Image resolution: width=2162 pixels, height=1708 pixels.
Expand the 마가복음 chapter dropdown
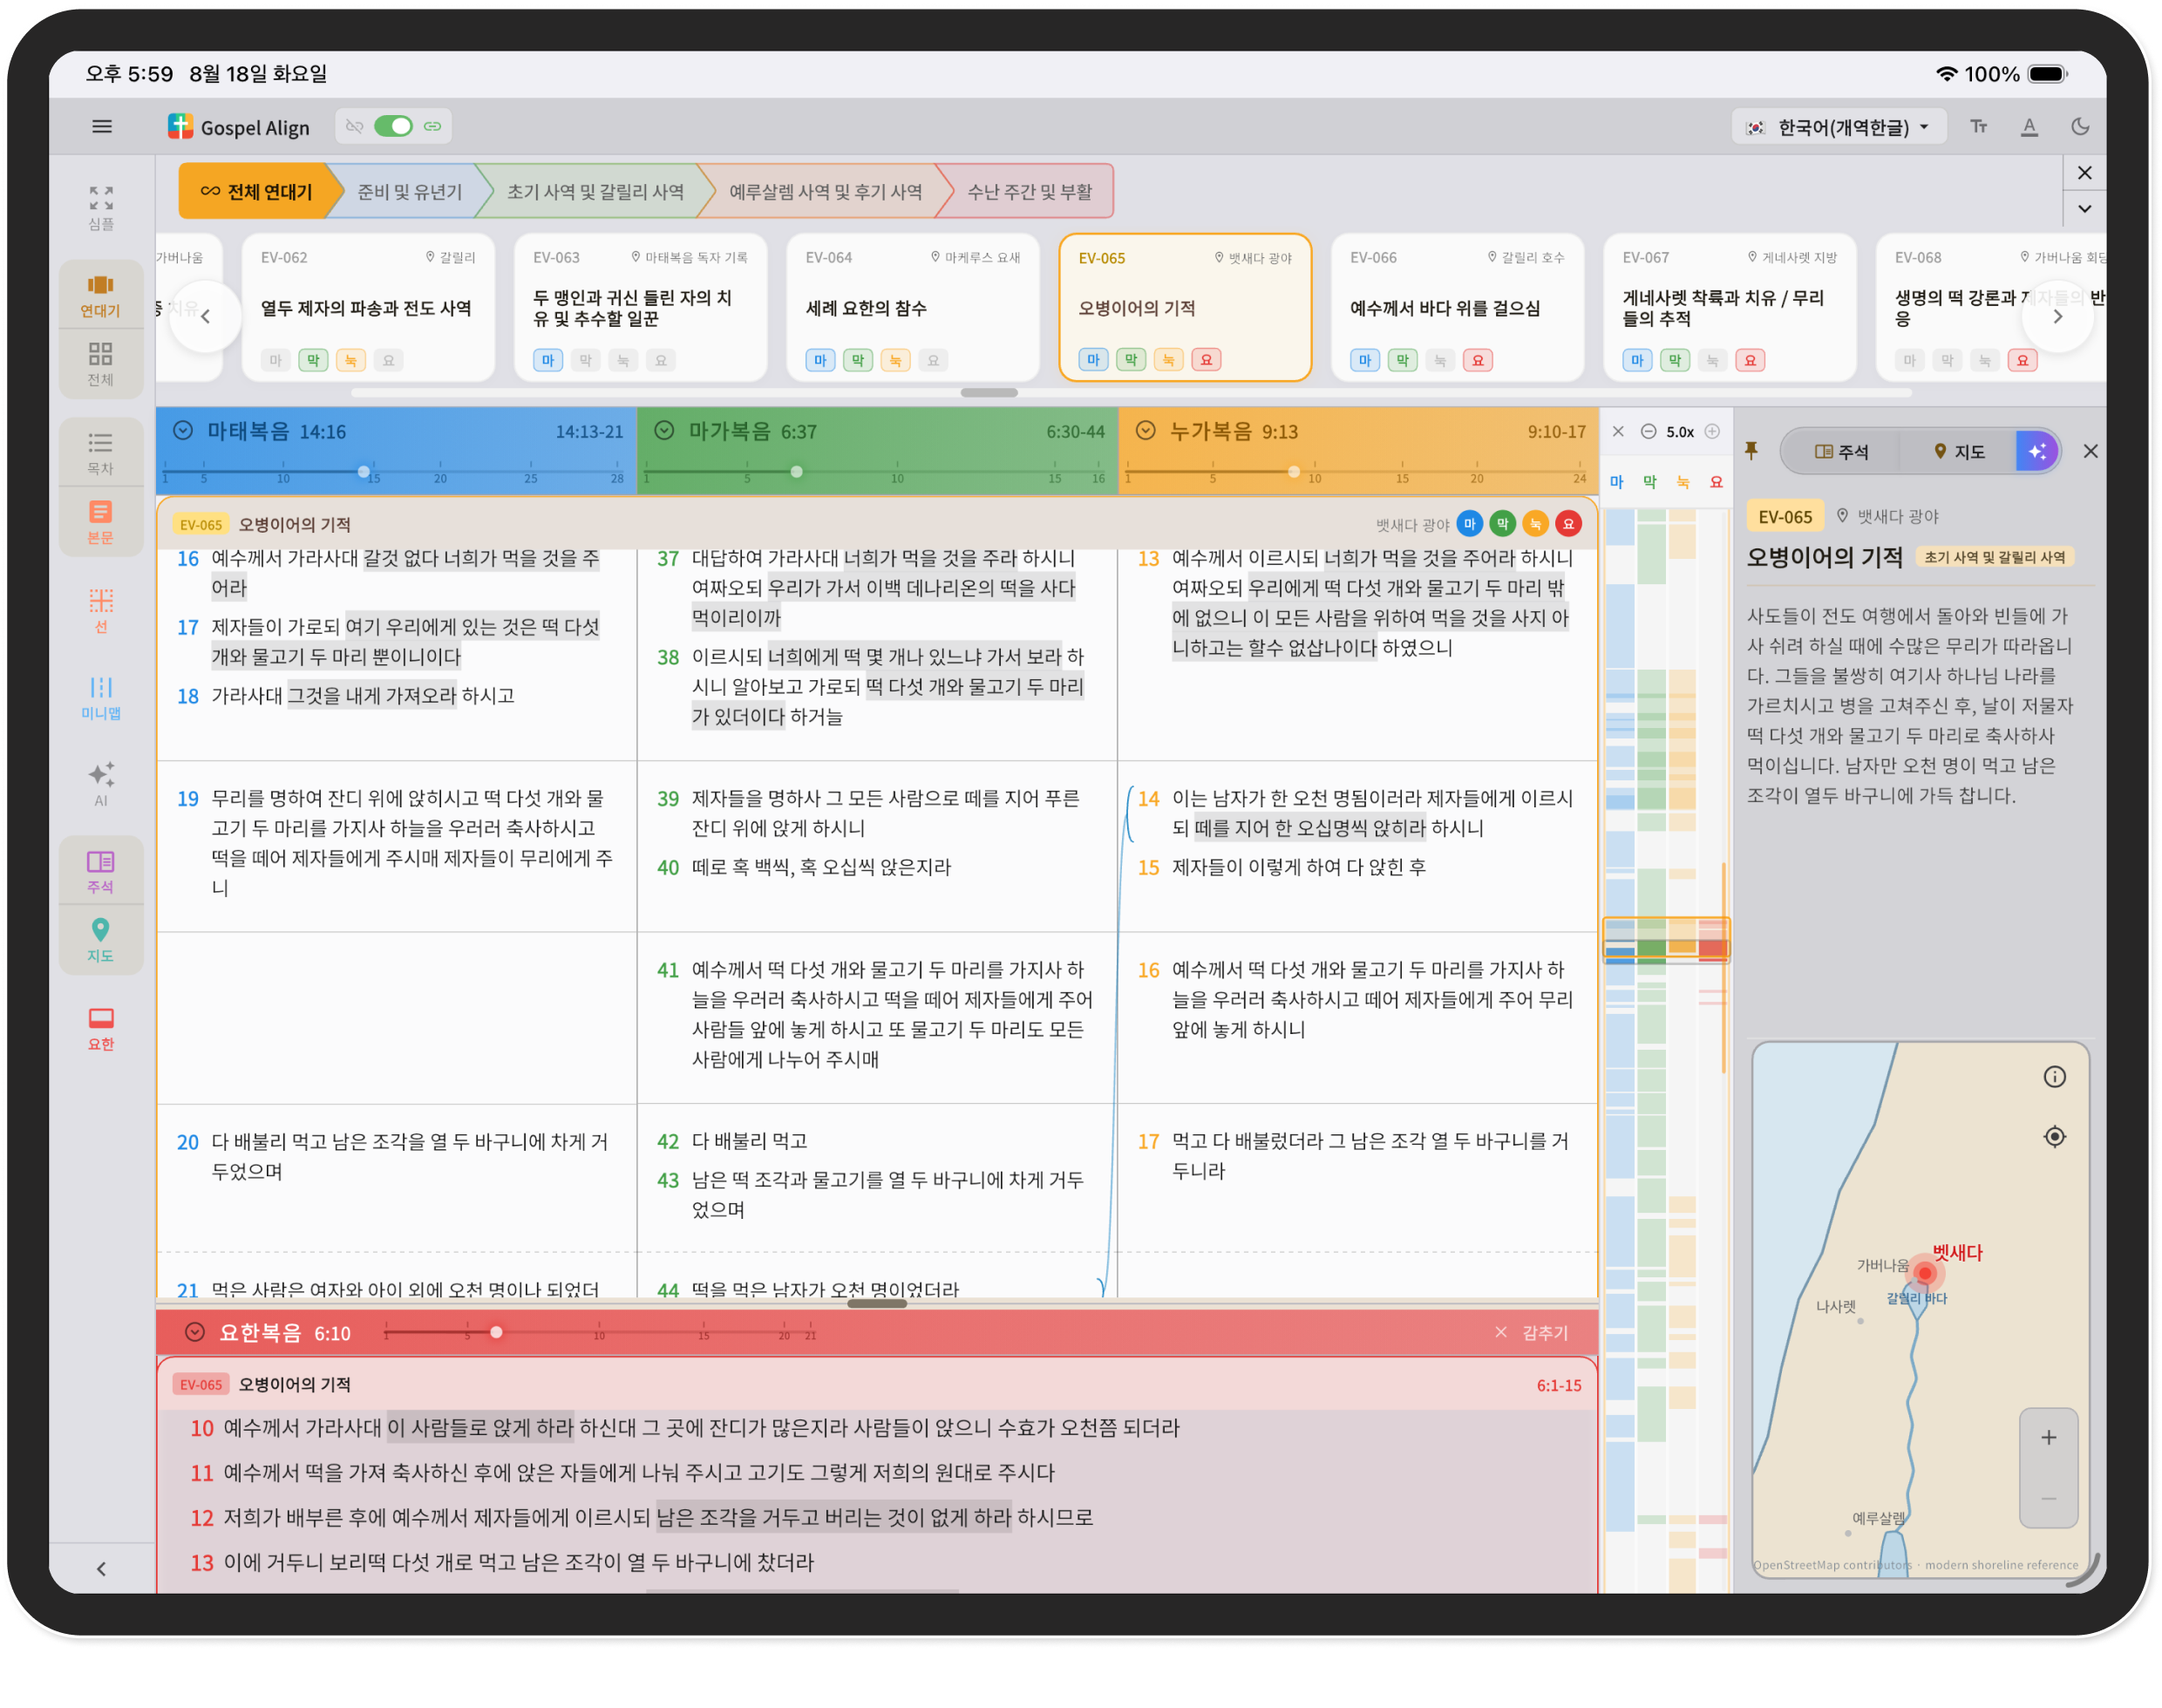(x=664, y=431)
